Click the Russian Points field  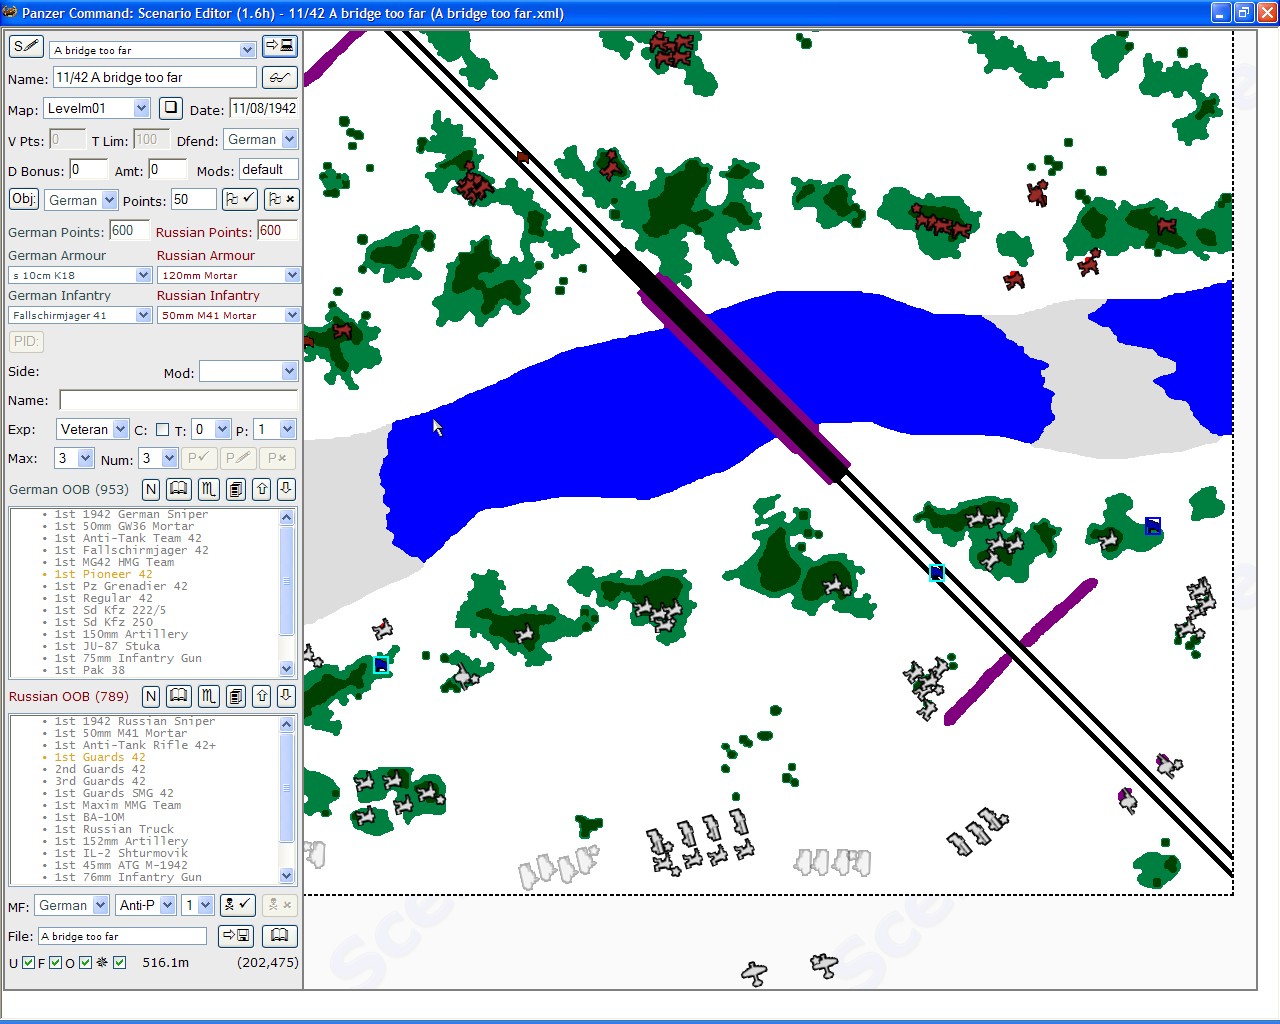click(277, 230)
